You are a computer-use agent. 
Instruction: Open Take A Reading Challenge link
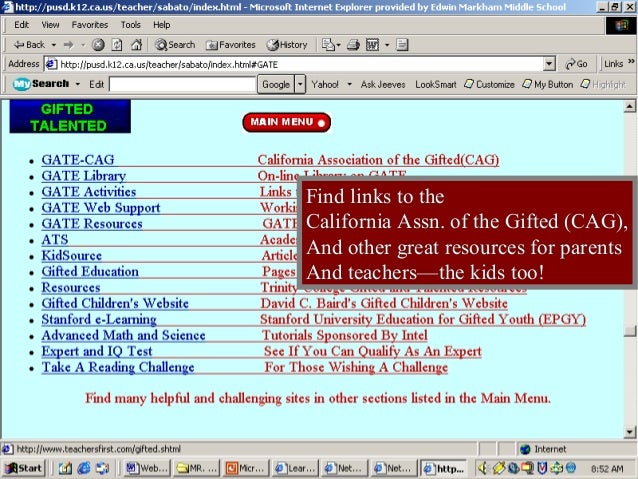coord(118,367)
